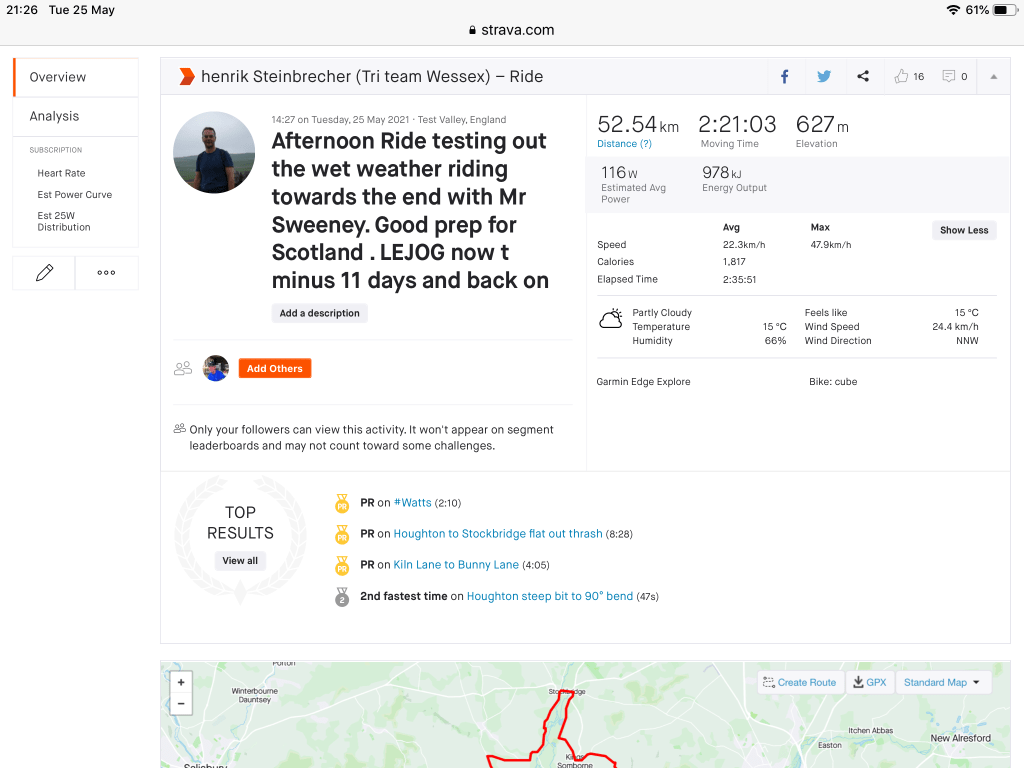Open Houghton to Stockbridge flat out thrash segment
1024x768 pixels.
497,534
